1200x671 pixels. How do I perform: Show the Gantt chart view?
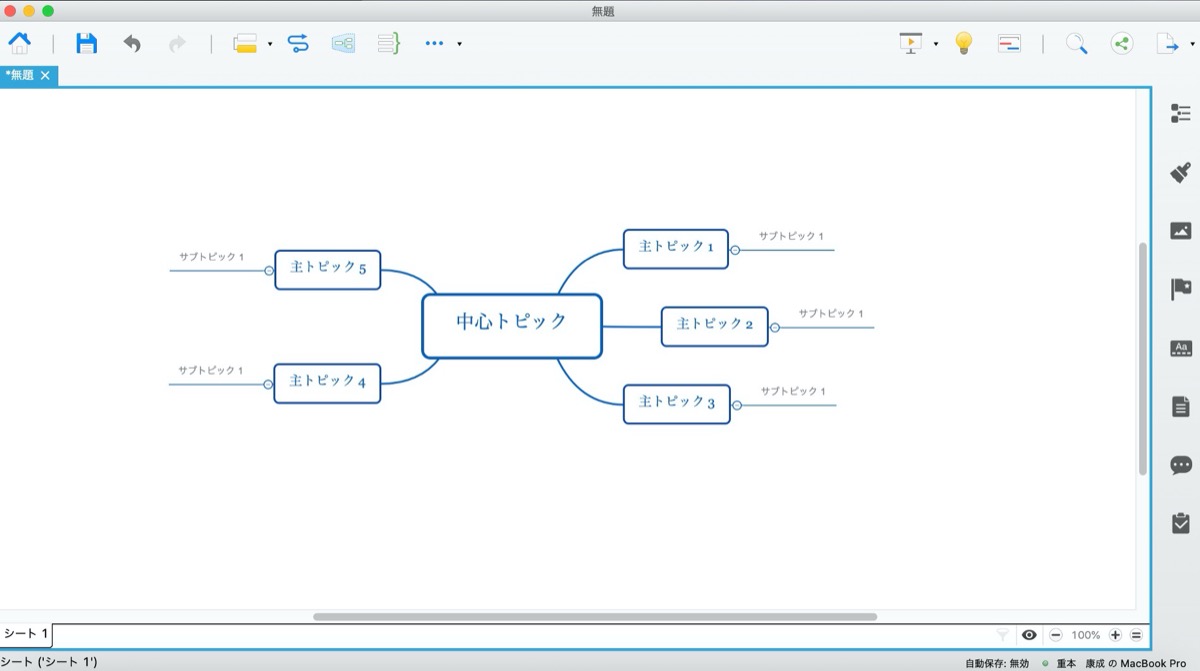(1009, 43)
